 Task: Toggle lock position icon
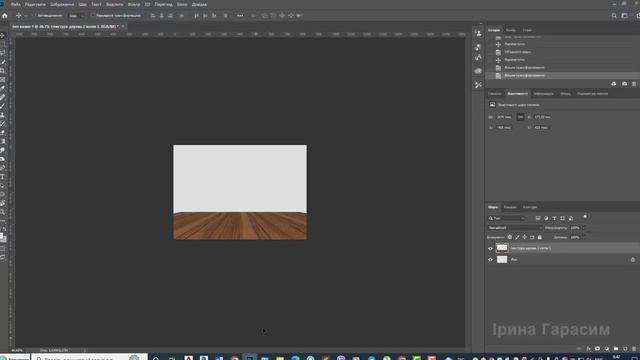tap(524, 237)
